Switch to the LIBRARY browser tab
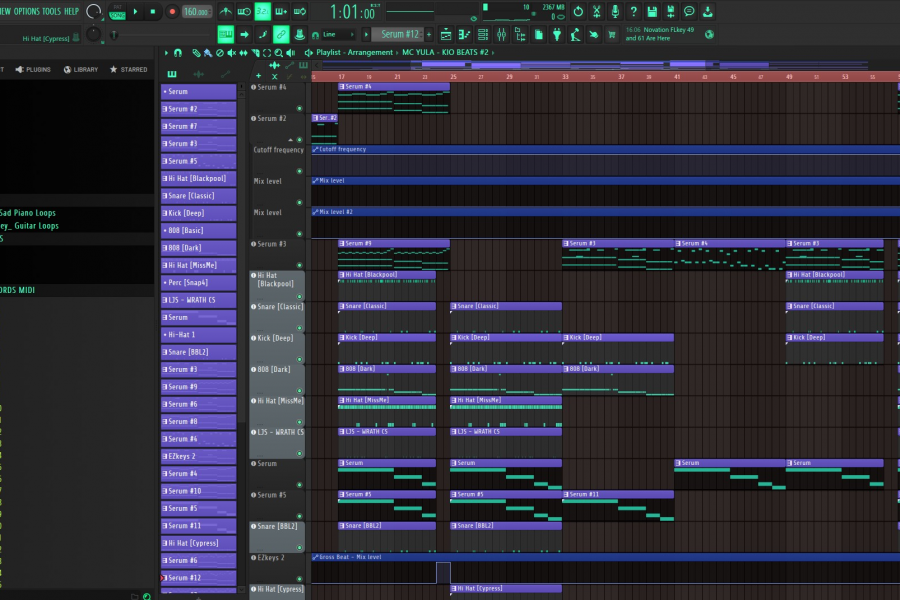The height and width of the screenshot is (600, 900). point(81,69)
